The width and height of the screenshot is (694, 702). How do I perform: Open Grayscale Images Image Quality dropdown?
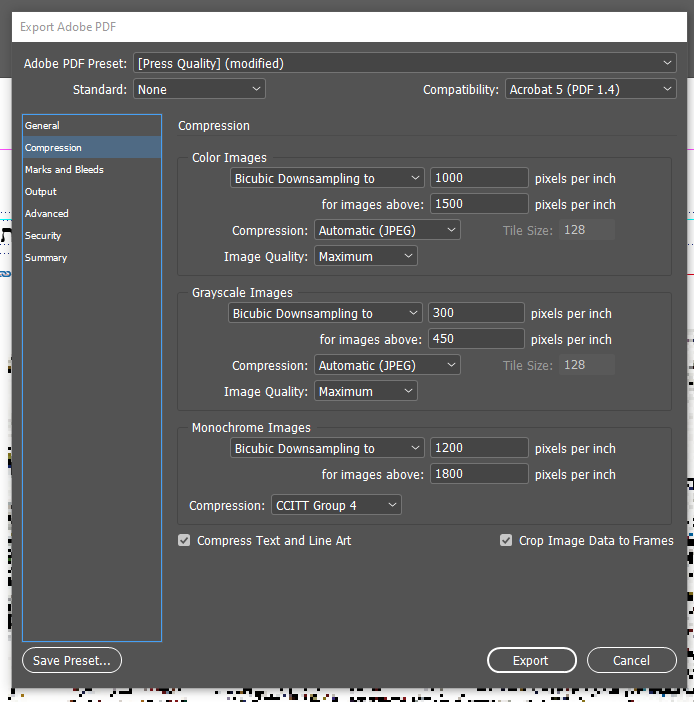coord(366,391)
